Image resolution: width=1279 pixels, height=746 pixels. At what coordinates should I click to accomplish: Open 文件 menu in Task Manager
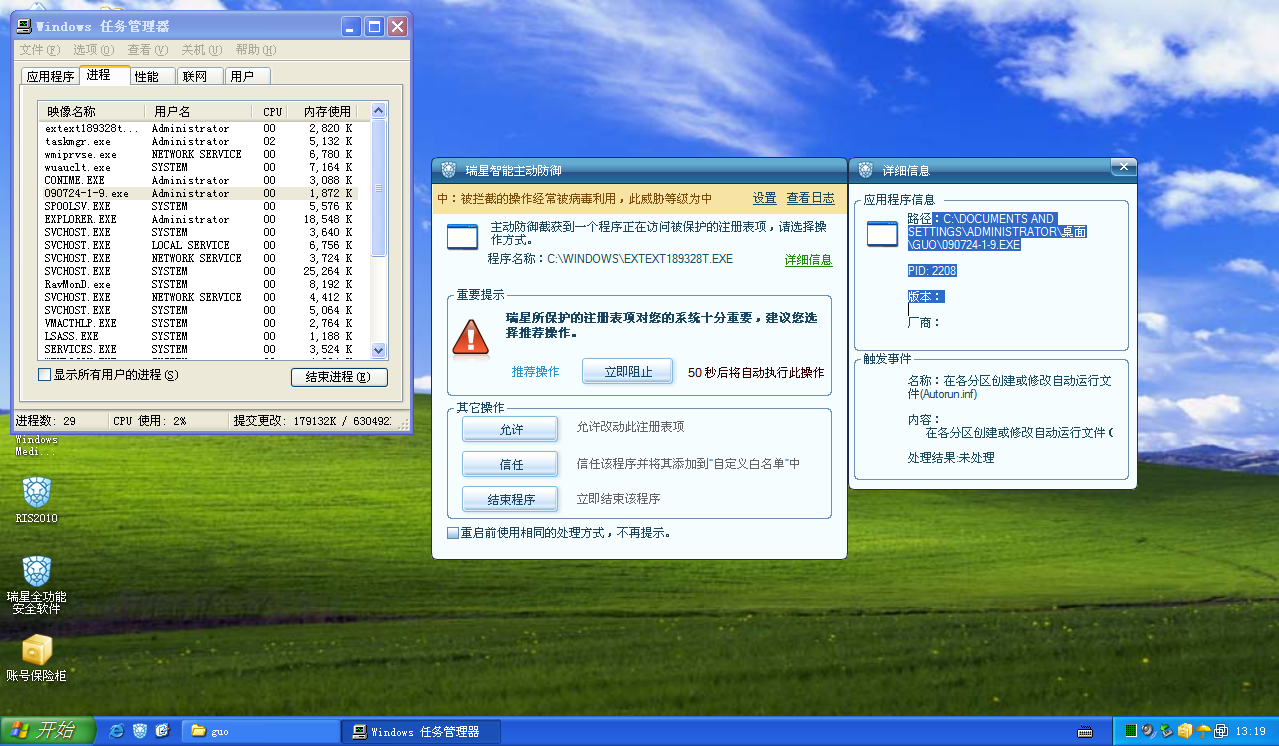pyautogui.click(x=40, y=50)
